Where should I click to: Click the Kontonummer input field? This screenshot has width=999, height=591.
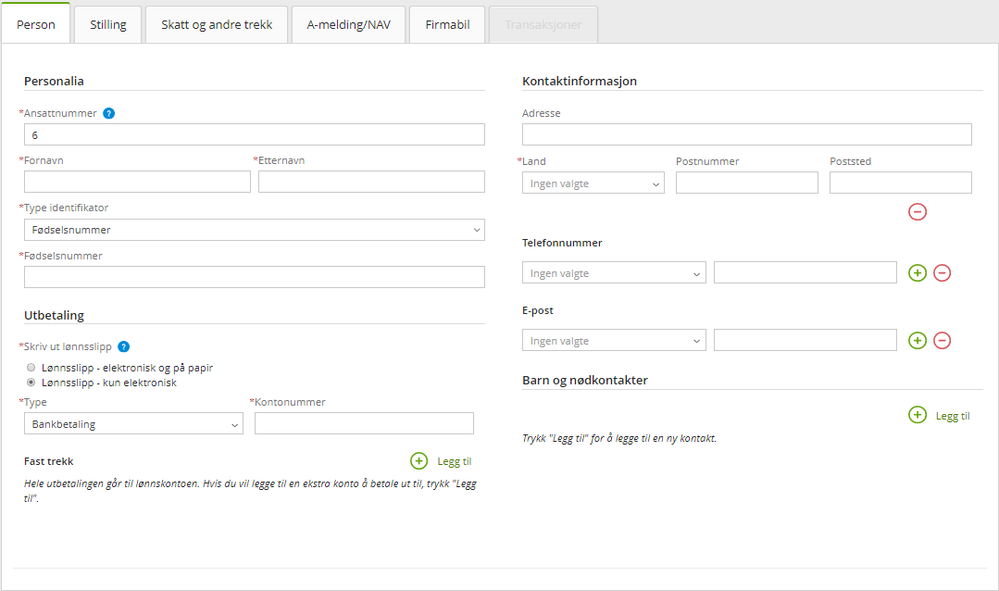coord(364,424)
